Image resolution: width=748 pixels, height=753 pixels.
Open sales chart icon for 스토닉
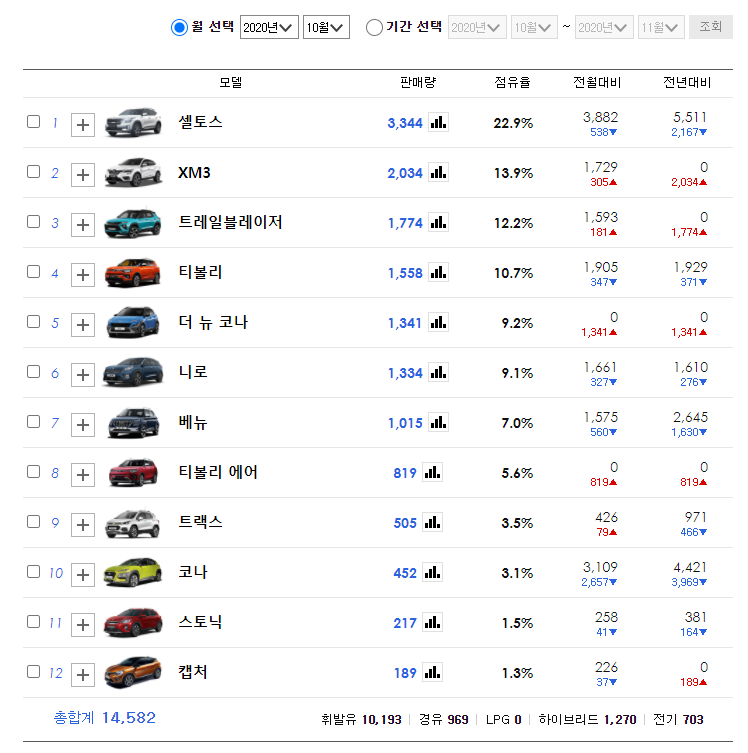(x=432, y=622)
